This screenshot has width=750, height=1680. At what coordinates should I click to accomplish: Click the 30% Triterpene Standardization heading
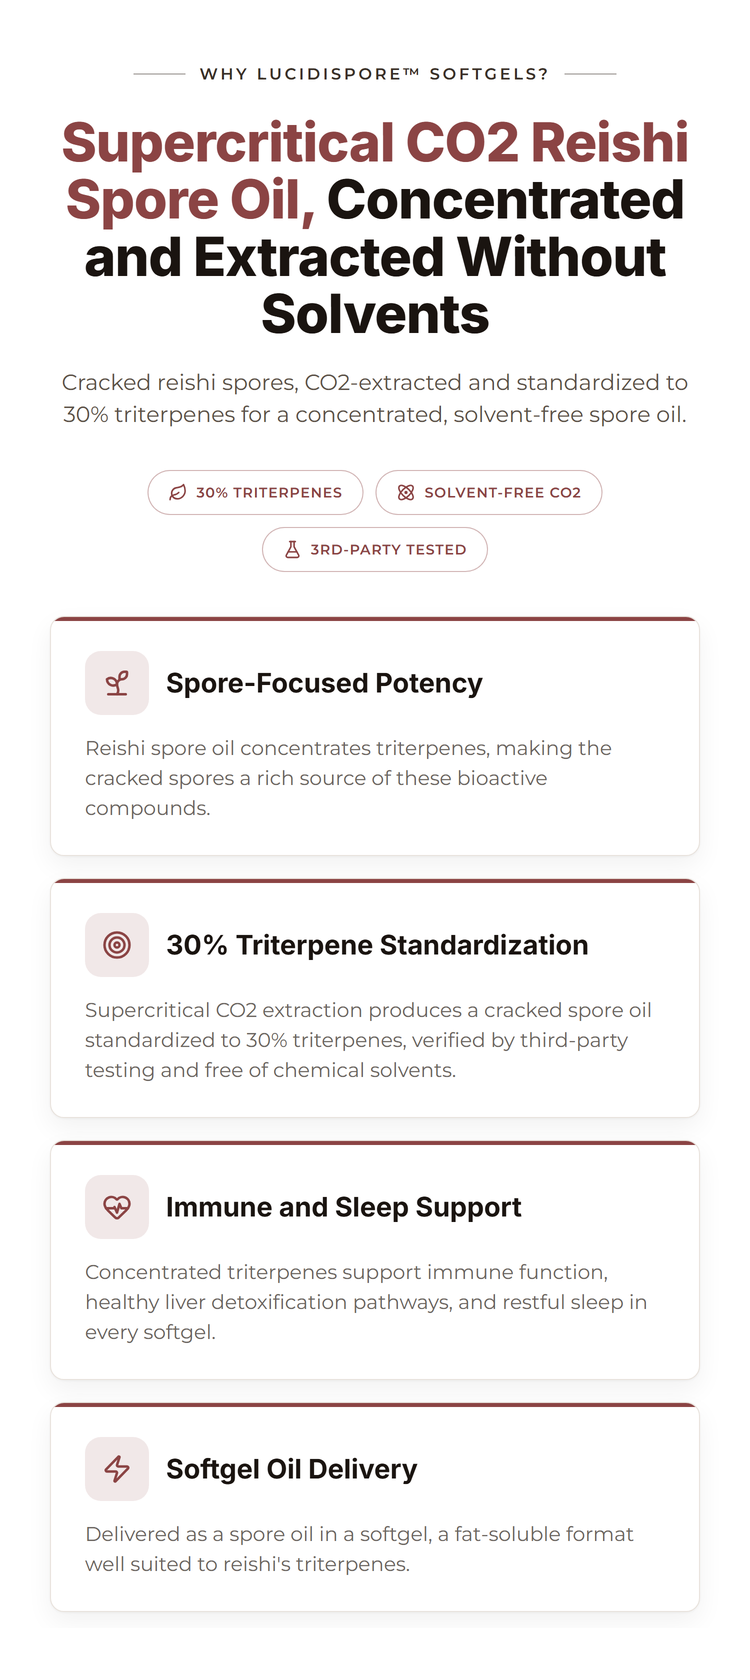(377, 945)
